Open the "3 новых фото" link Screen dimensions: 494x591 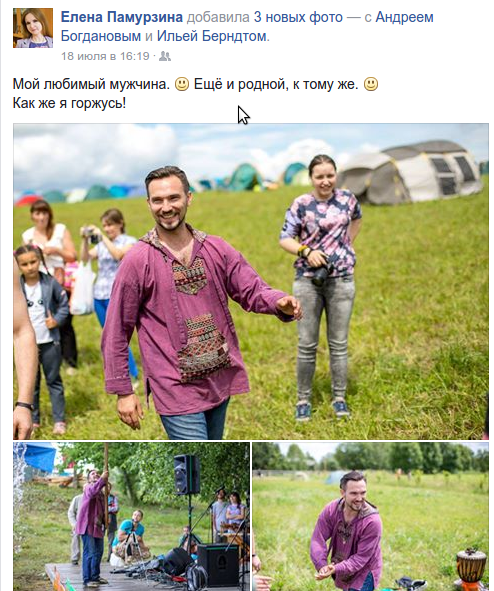click(x=298, y=17)
